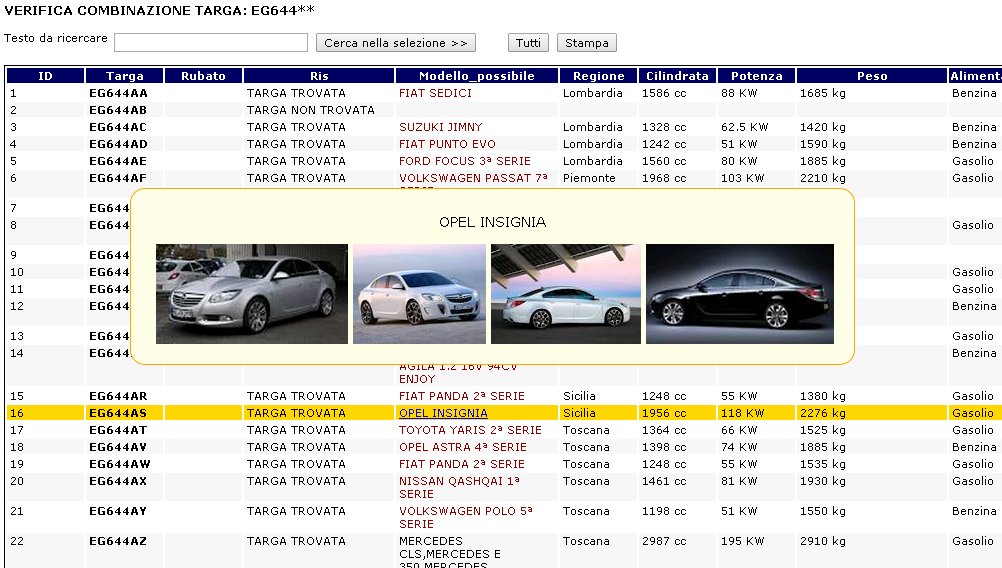
Task: Click the Regione column header
Action: click(x=598, y=76)
